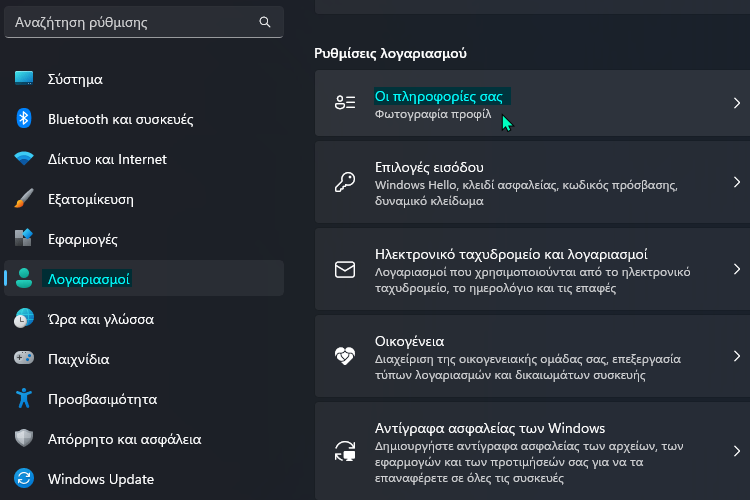This screenshot has height=500, width=750.
Task: Expand Επιλογές εισόδου chevron
Action: click(737, 182)
